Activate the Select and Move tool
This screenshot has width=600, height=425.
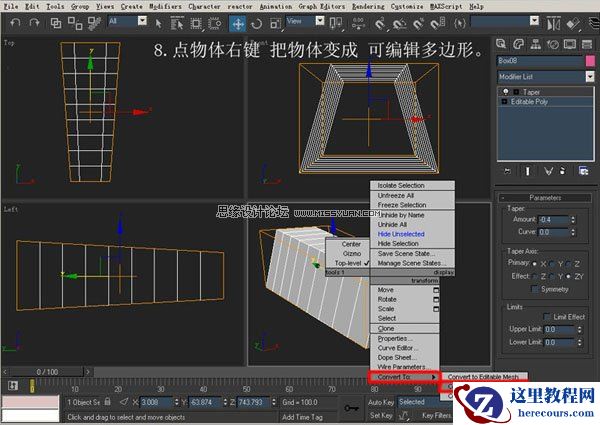[x=238, y=24]
